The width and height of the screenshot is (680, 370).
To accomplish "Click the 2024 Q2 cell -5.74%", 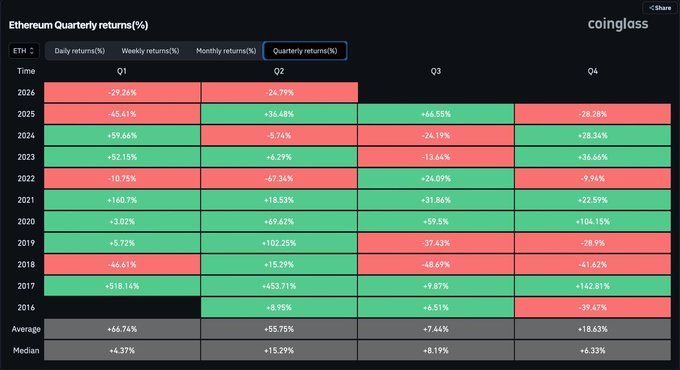I will [279, 135].
